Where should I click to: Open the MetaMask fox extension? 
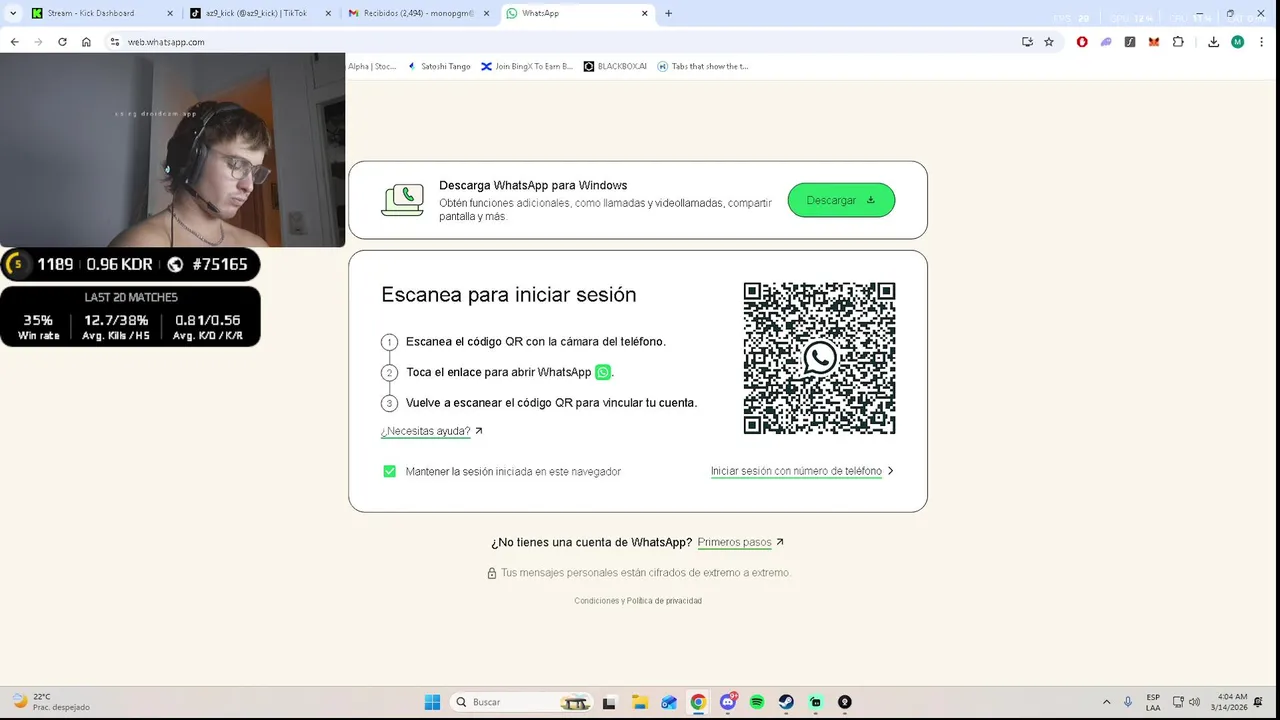1154,42
